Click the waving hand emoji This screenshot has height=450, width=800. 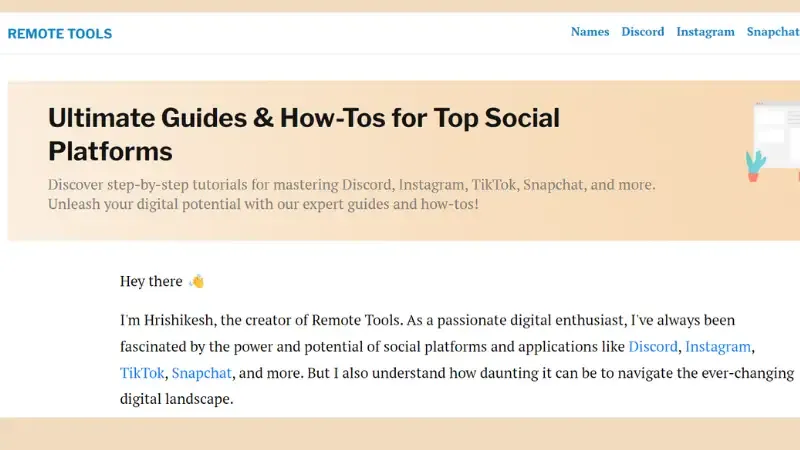point(196,281)
